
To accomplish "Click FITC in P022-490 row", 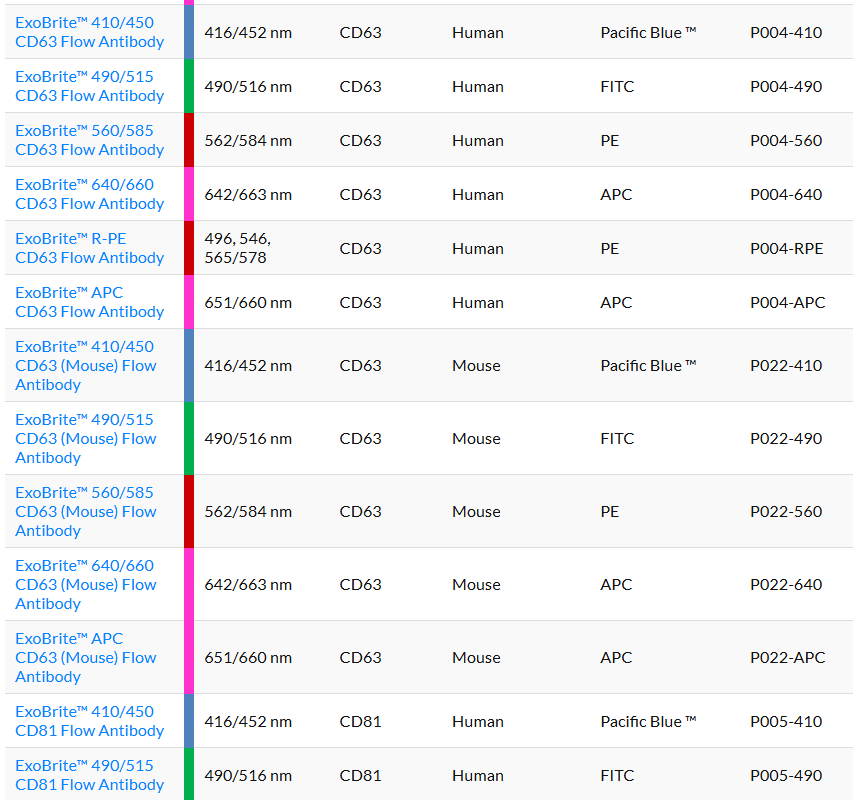I will click(617, 439).
